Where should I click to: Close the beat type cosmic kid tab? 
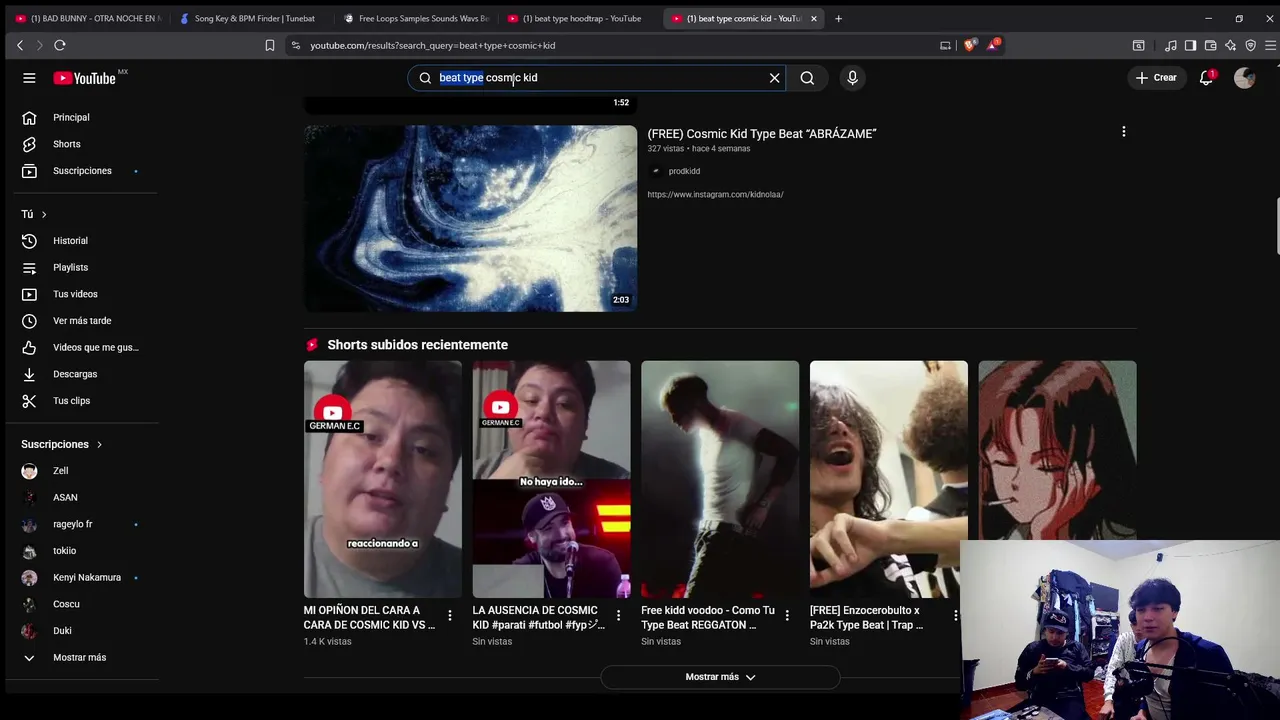(813, 18)
